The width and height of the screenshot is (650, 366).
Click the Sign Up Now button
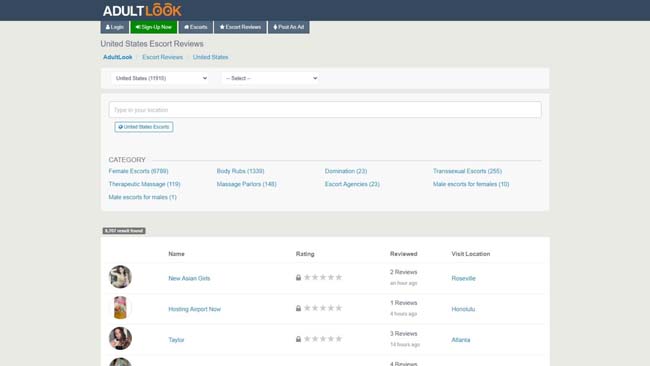tap(154, 27)
